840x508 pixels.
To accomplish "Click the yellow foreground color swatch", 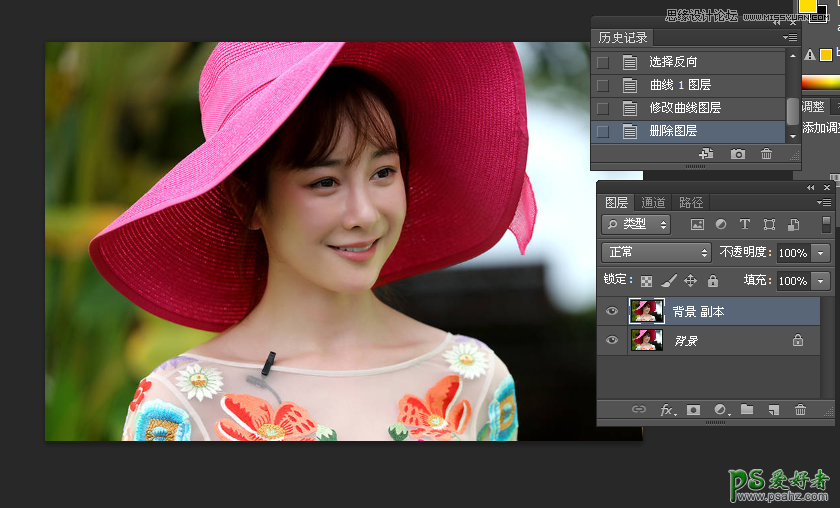I will point(807,5).
